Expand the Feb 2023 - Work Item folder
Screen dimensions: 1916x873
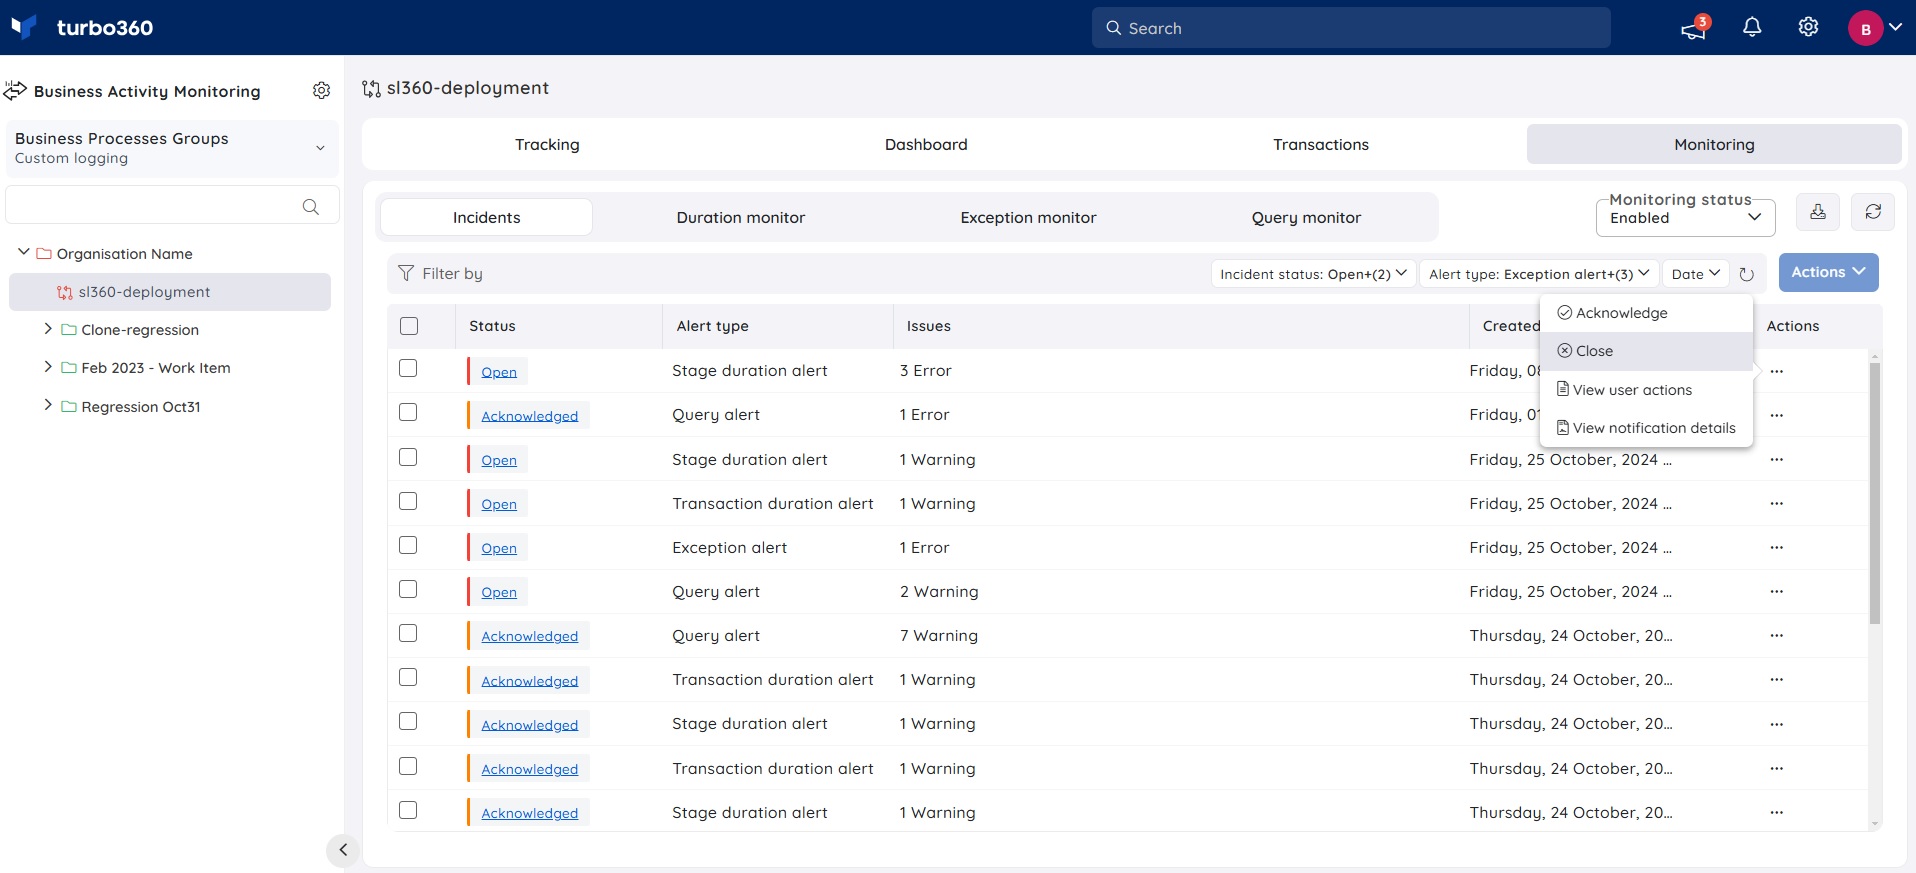(x=48, y=367)
